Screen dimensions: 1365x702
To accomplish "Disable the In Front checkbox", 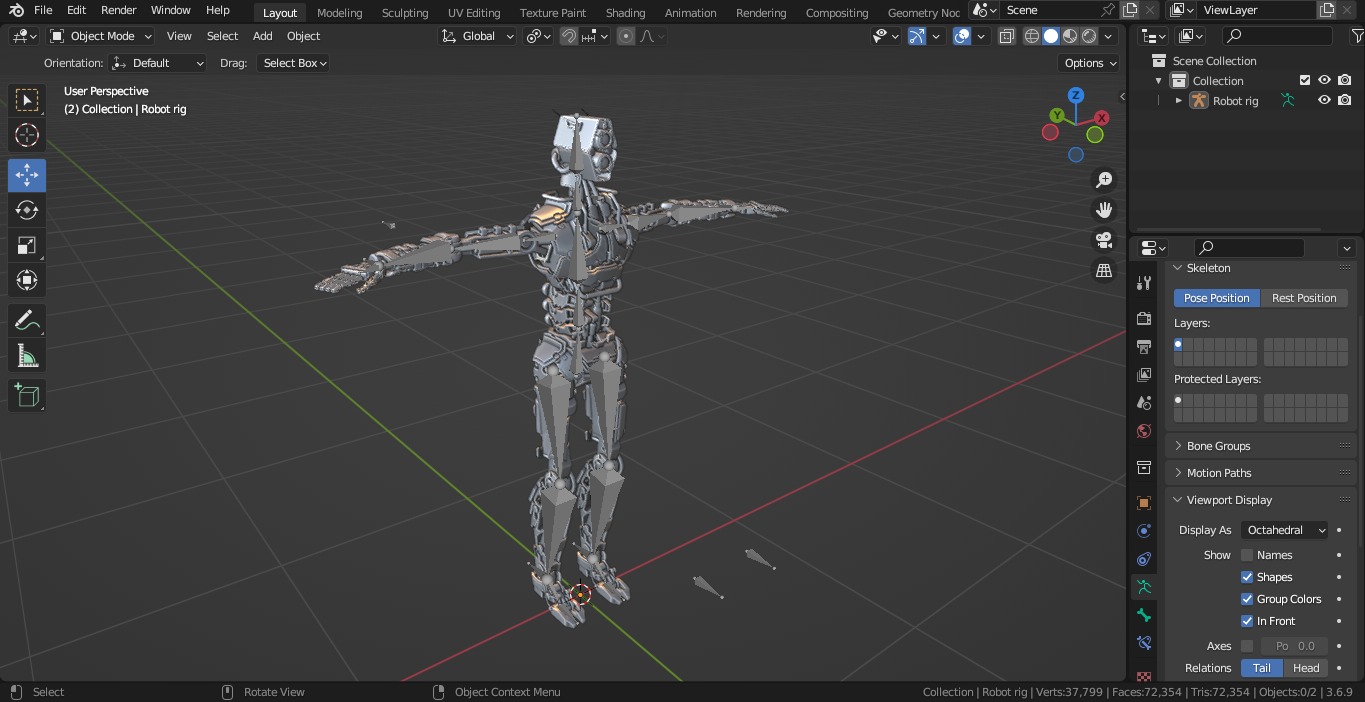I will pyautogui.click(x=1247, y=621).
